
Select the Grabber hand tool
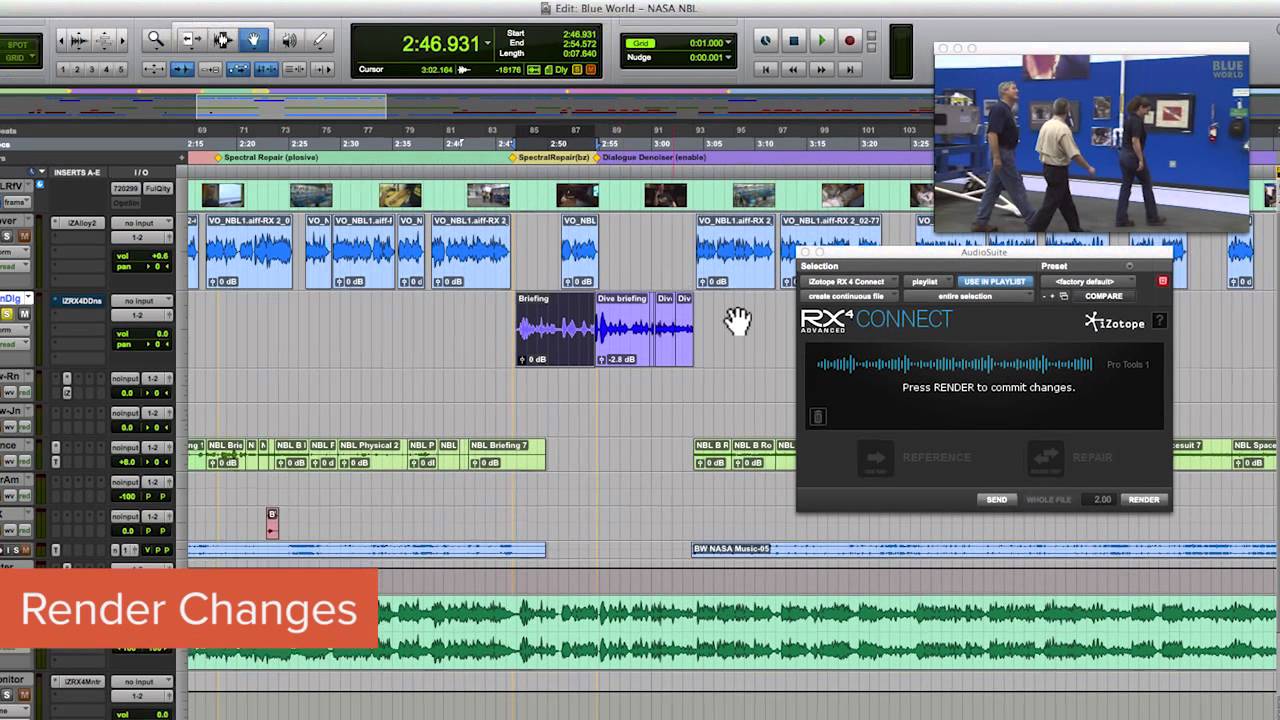[254, 40]
